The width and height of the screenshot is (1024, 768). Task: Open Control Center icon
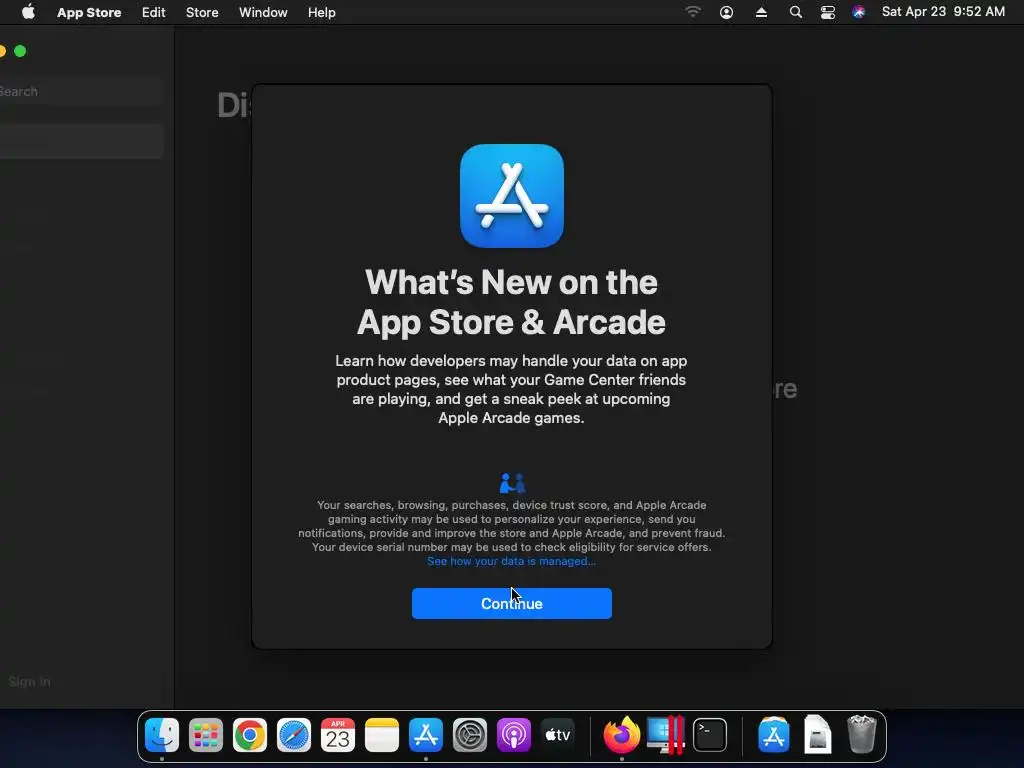[x=827, y=12]
